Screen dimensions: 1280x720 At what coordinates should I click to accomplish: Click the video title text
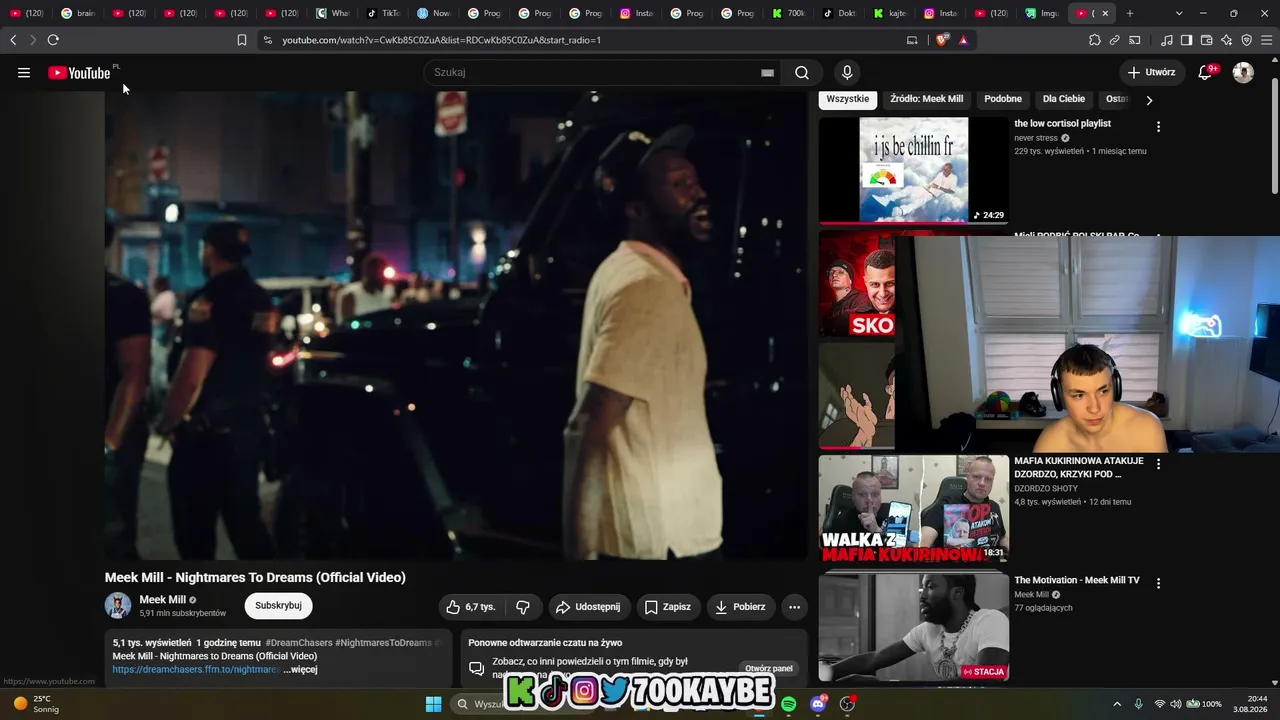click(255, 577)
